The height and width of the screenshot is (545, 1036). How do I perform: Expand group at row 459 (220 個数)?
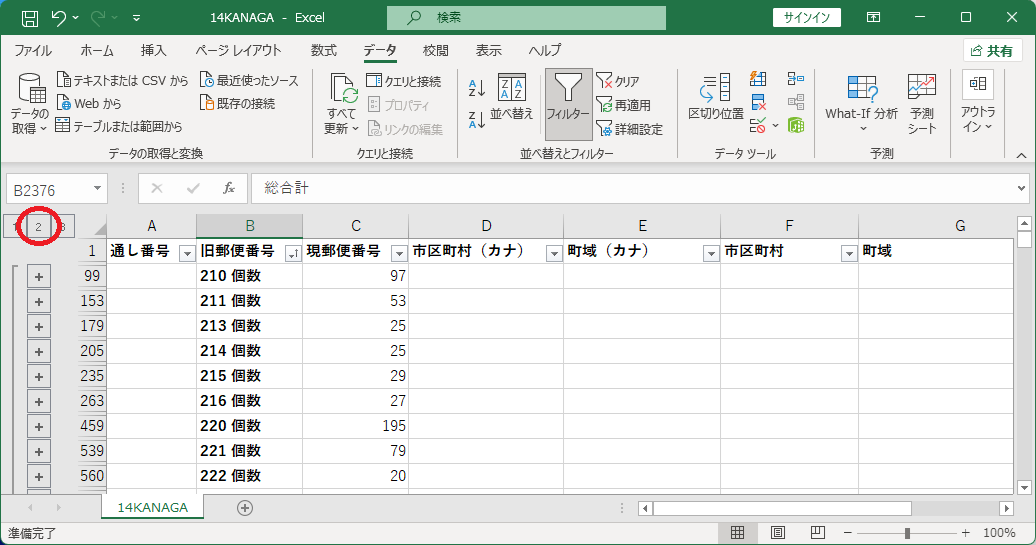(x=39, y=427)
